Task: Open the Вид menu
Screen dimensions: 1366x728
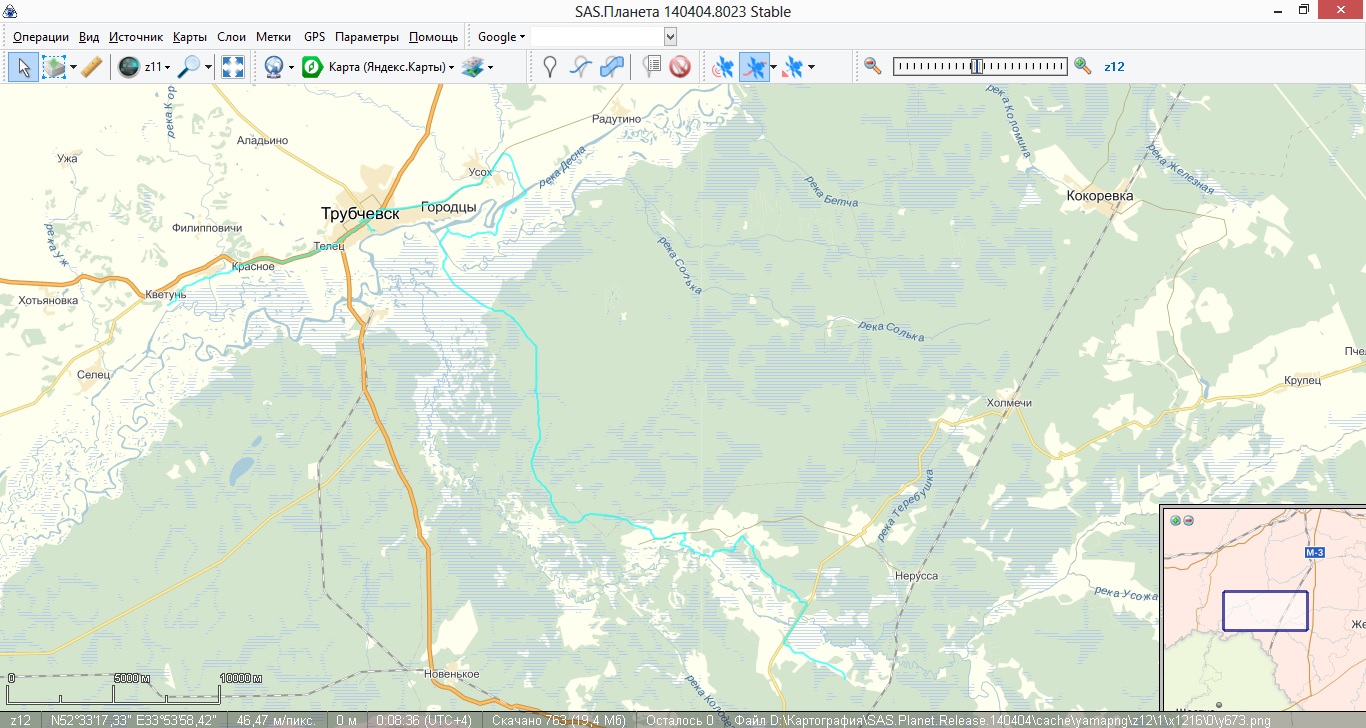Action: tap(89, 37)
